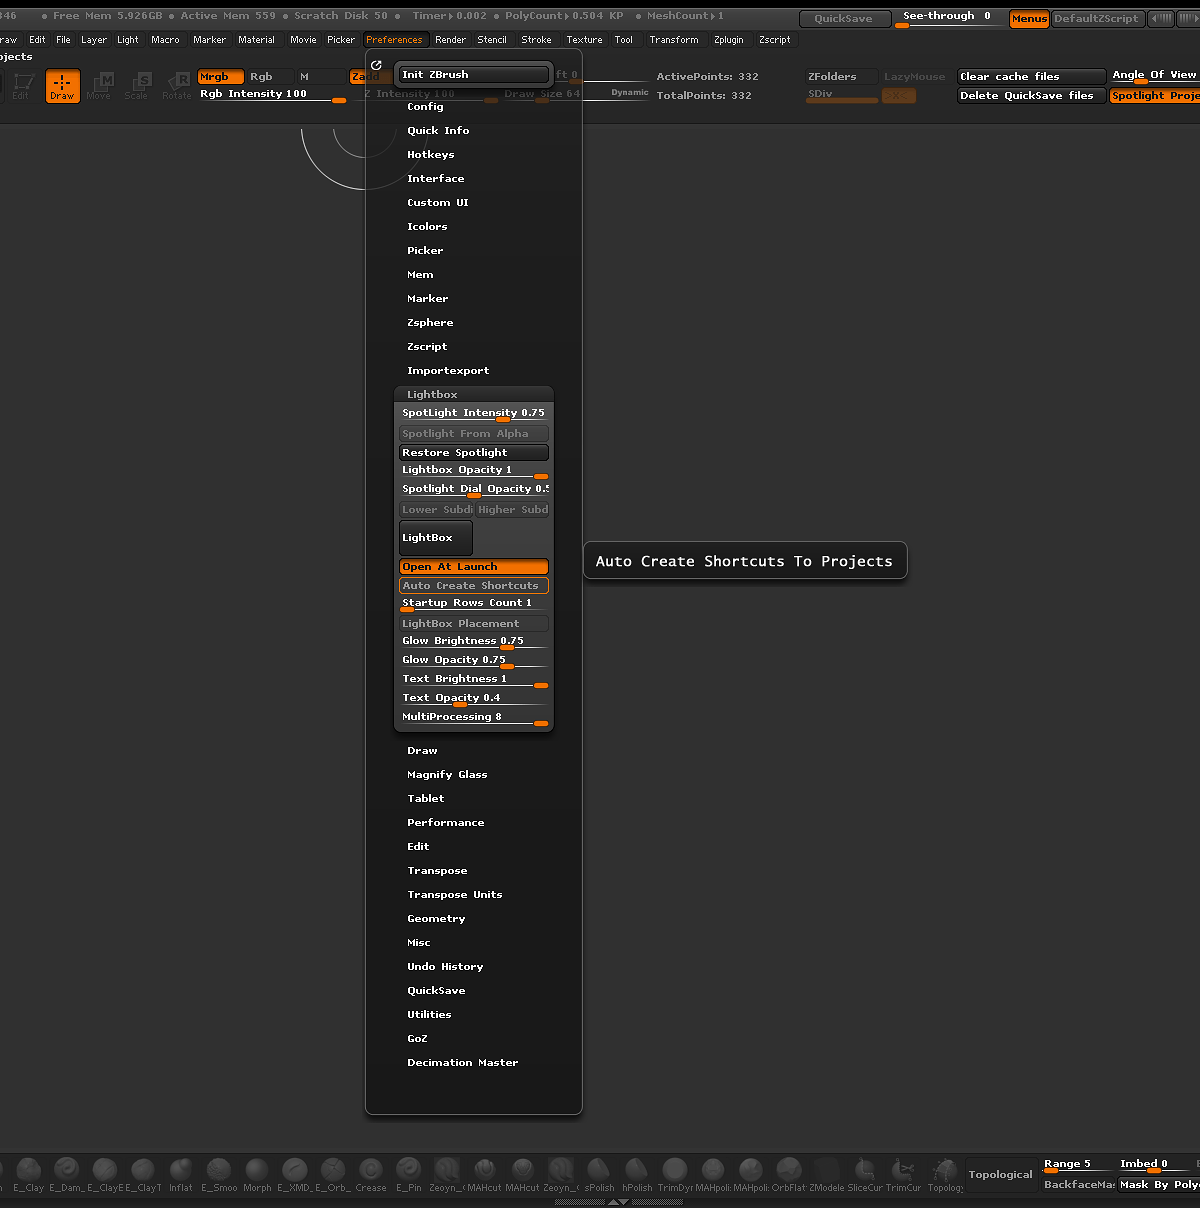
Task: Open the Zplugin menu
Action: pos(729,40)
